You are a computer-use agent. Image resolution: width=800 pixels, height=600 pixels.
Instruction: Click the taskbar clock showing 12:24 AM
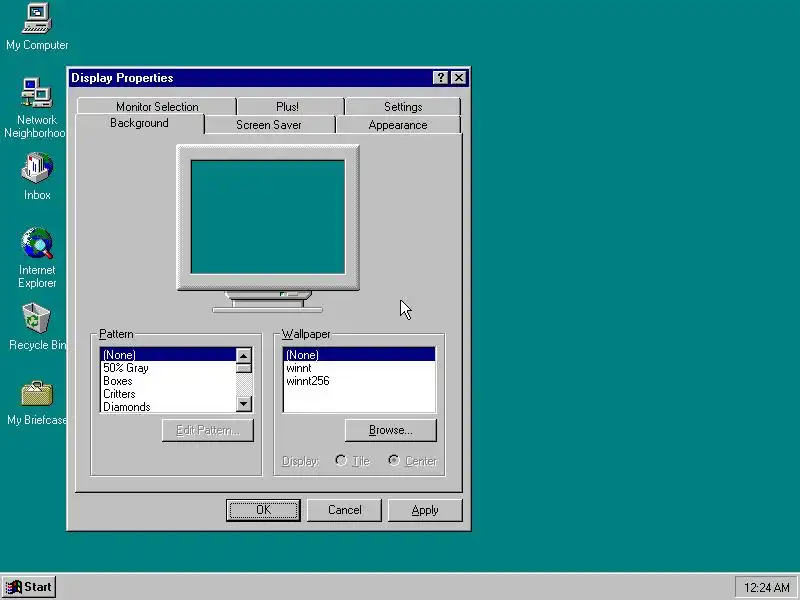coord(766,588)
